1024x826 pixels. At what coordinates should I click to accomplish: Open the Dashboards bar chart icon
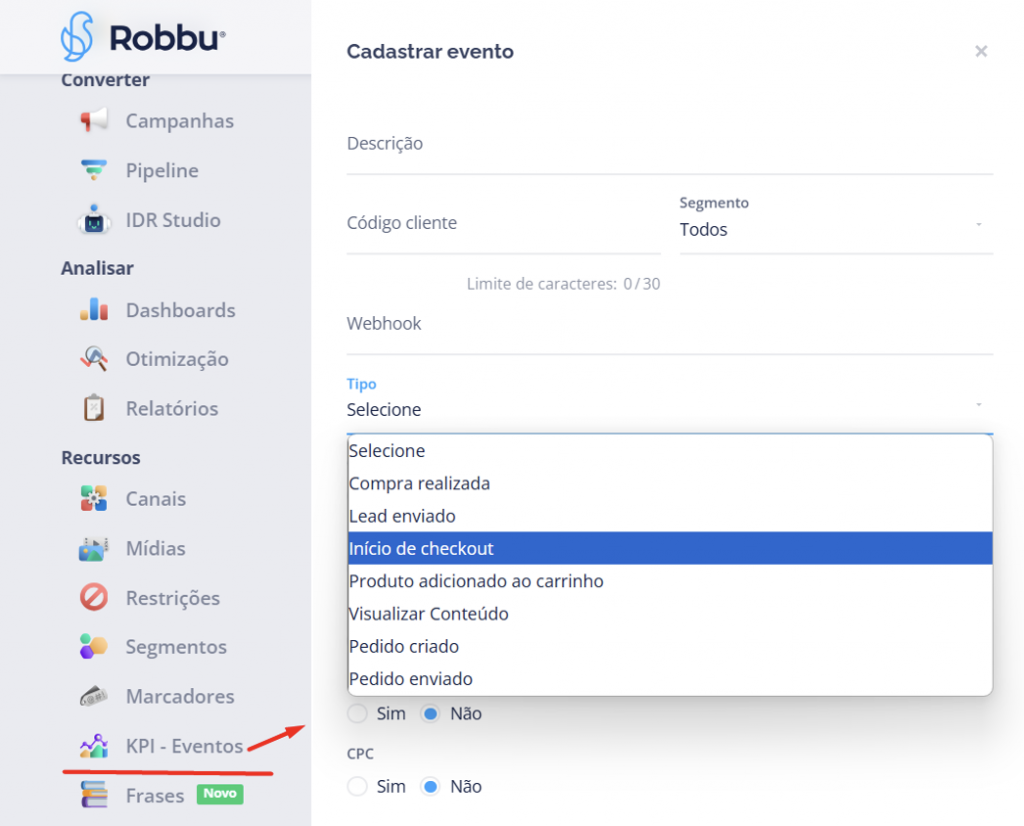tap(94, 310)
